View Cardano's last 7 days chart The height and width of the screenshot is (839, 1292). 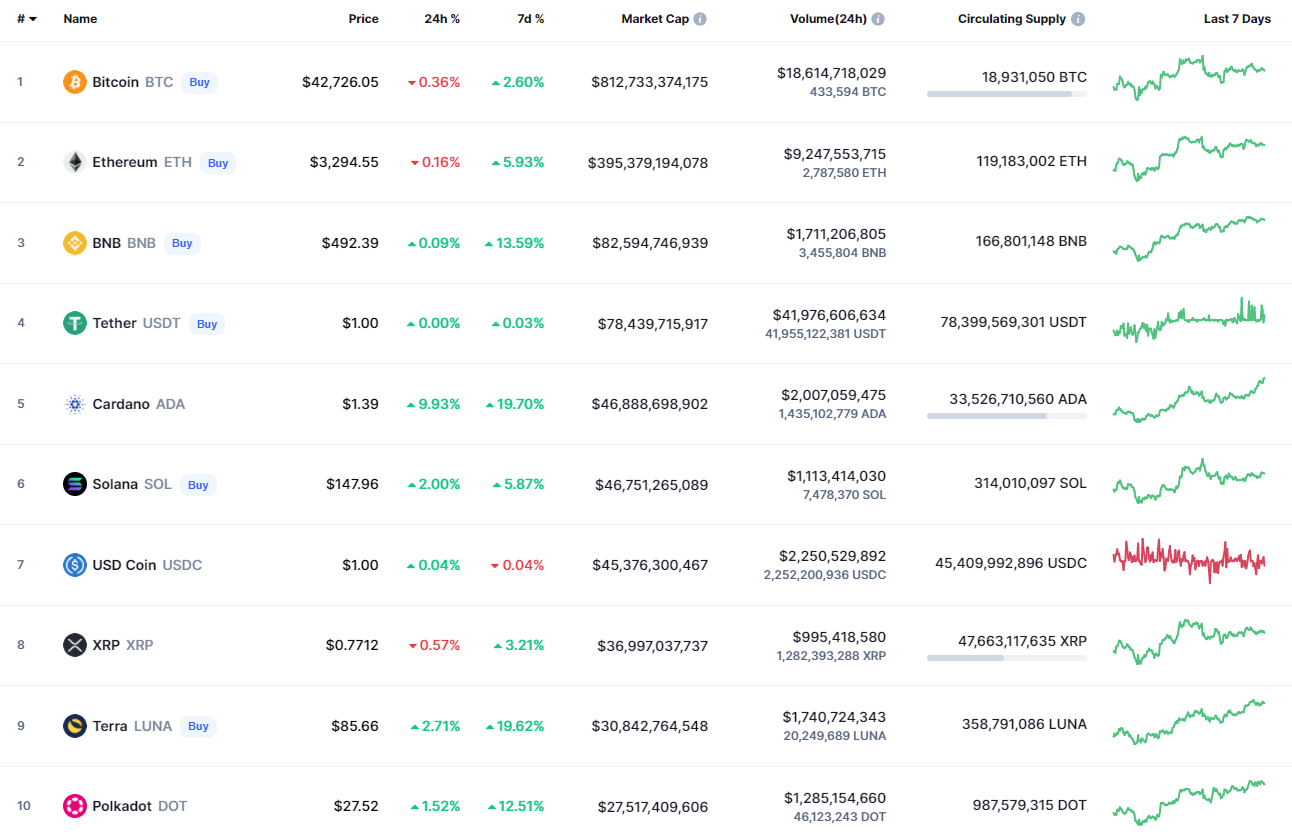pyautogui.click(x=1189, y=401)
